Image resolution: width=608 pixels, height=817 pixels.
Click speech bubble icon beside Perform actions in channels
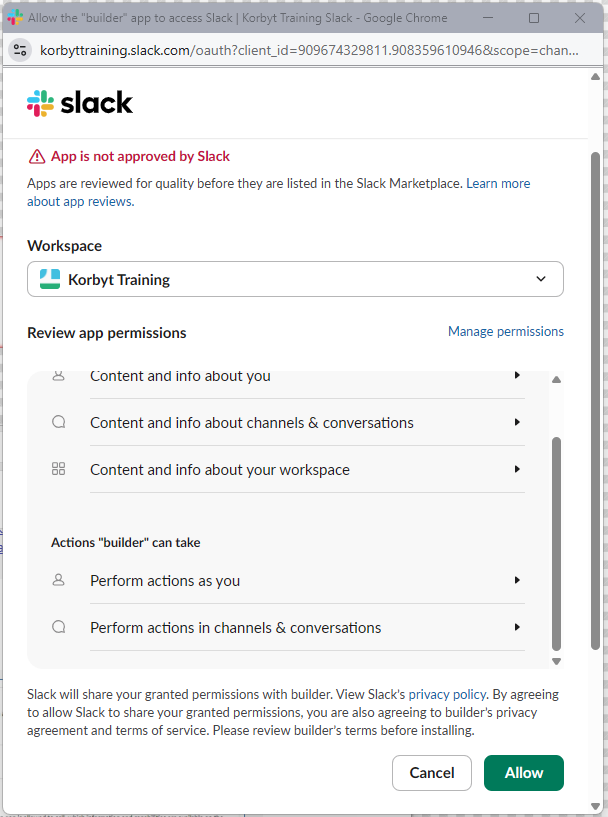coord(59,627)
